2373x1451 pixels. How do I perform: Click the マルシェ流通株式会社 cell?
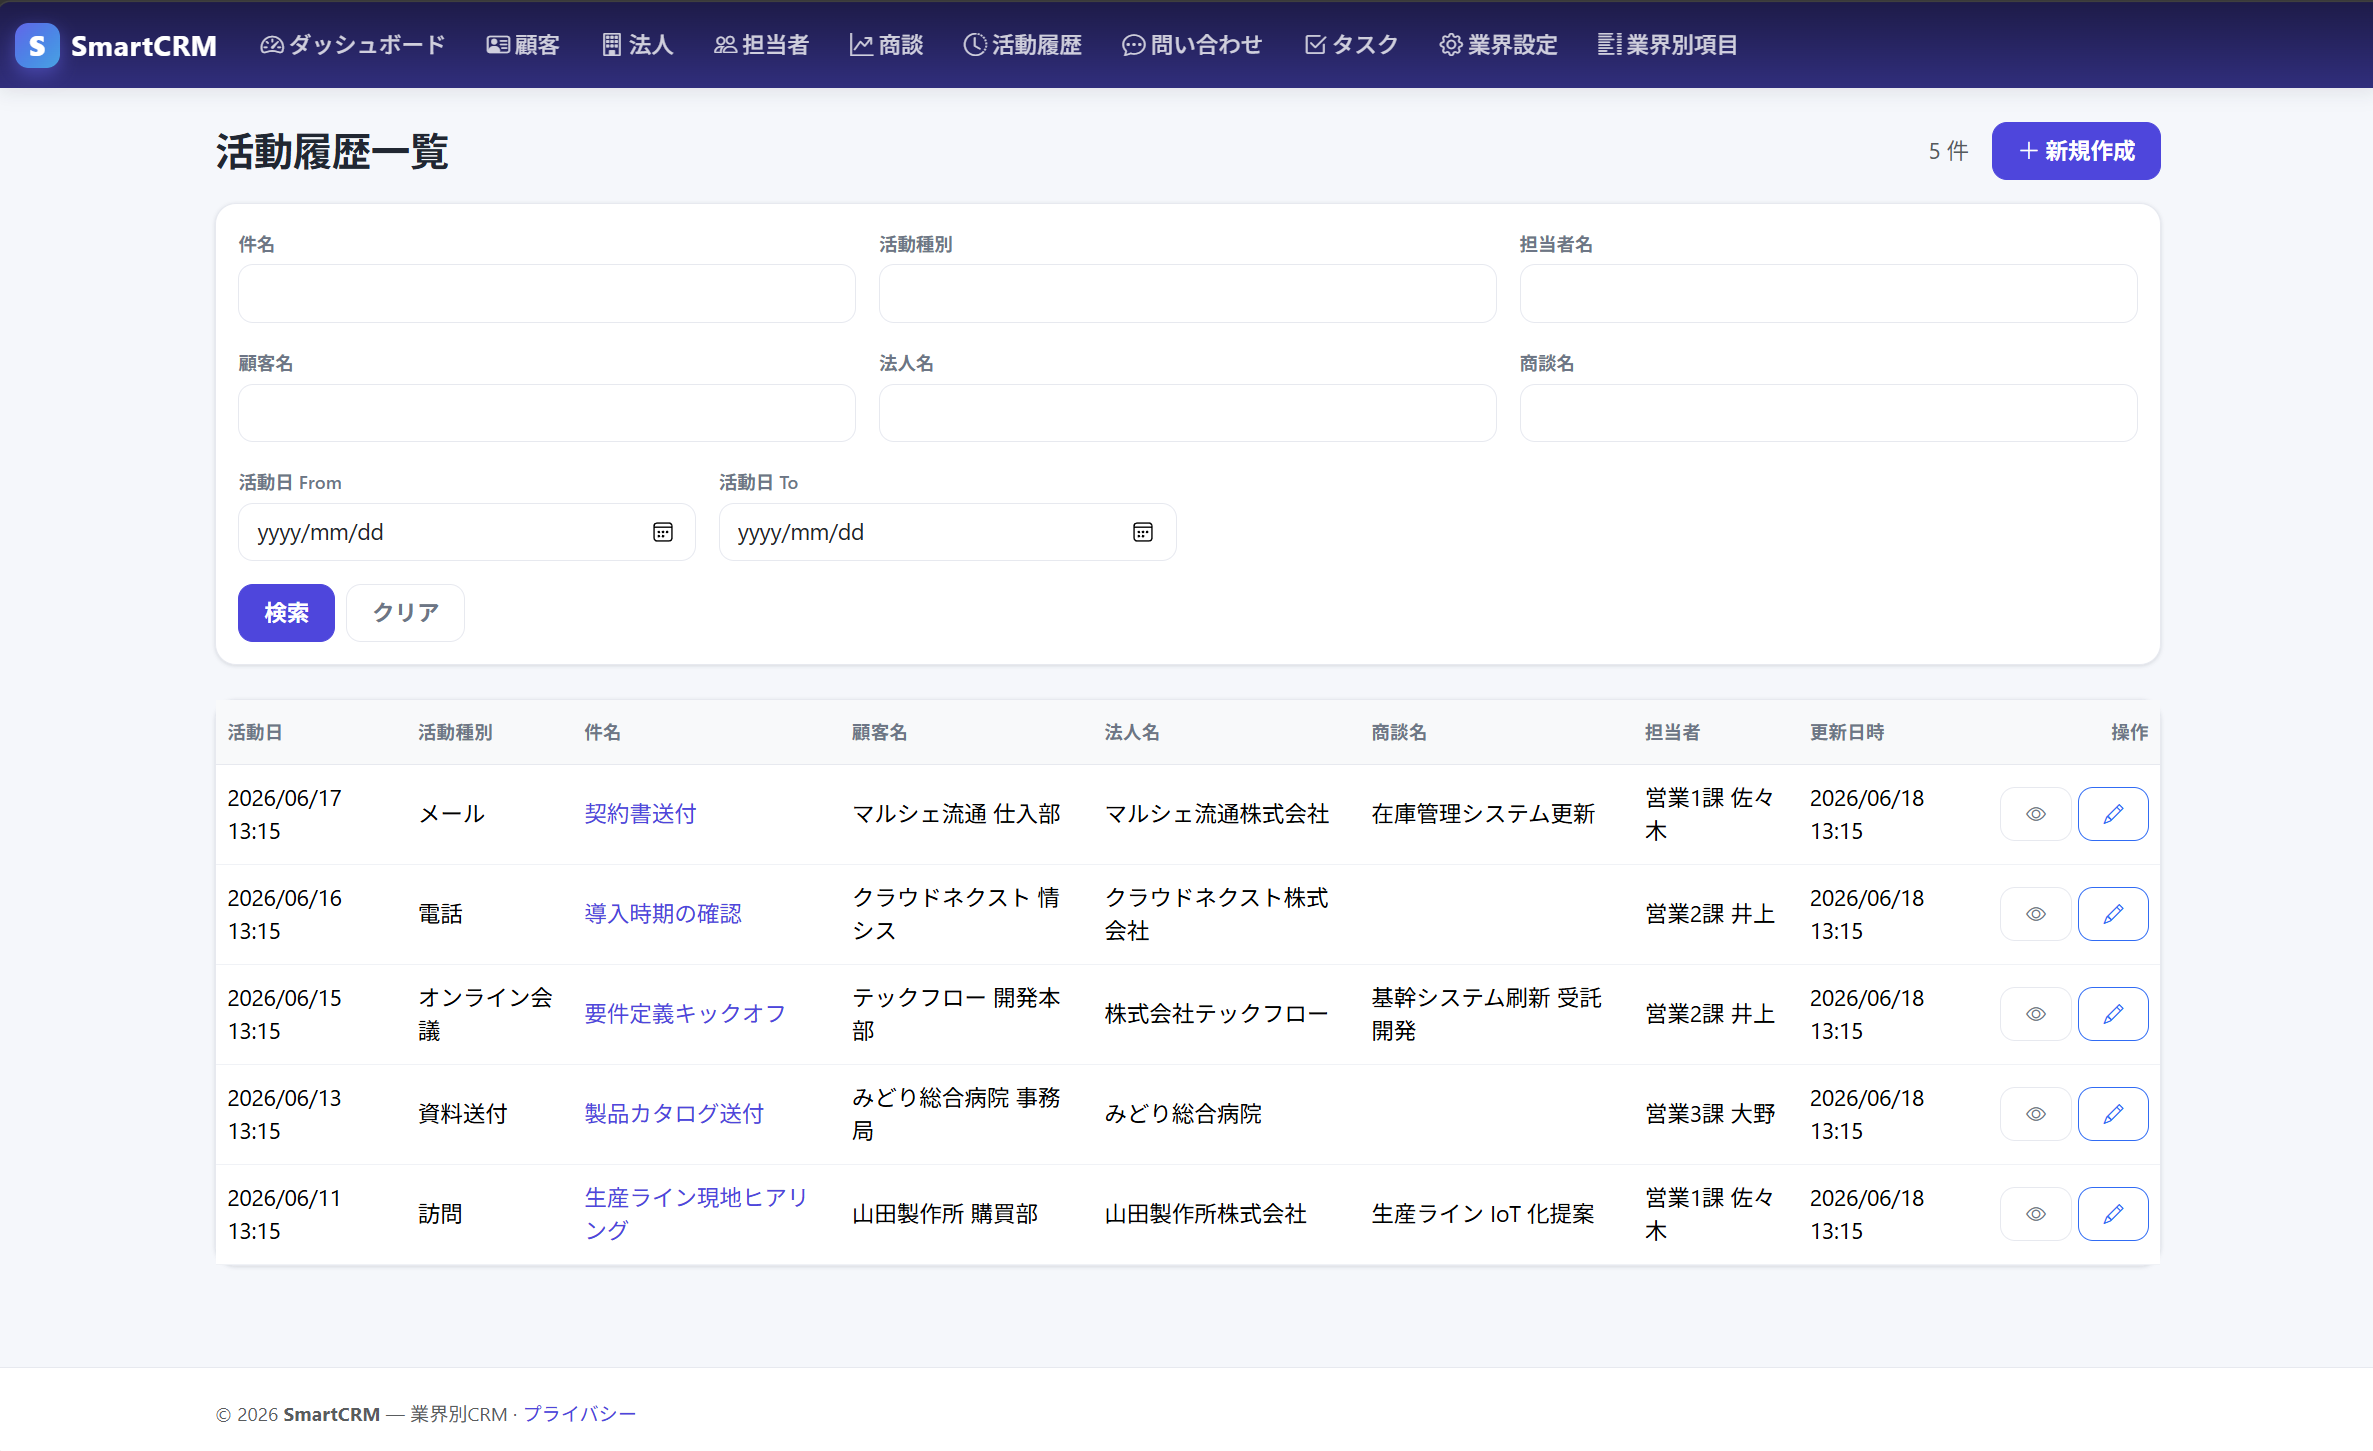pyautogui.click(x=1216, y=814)
